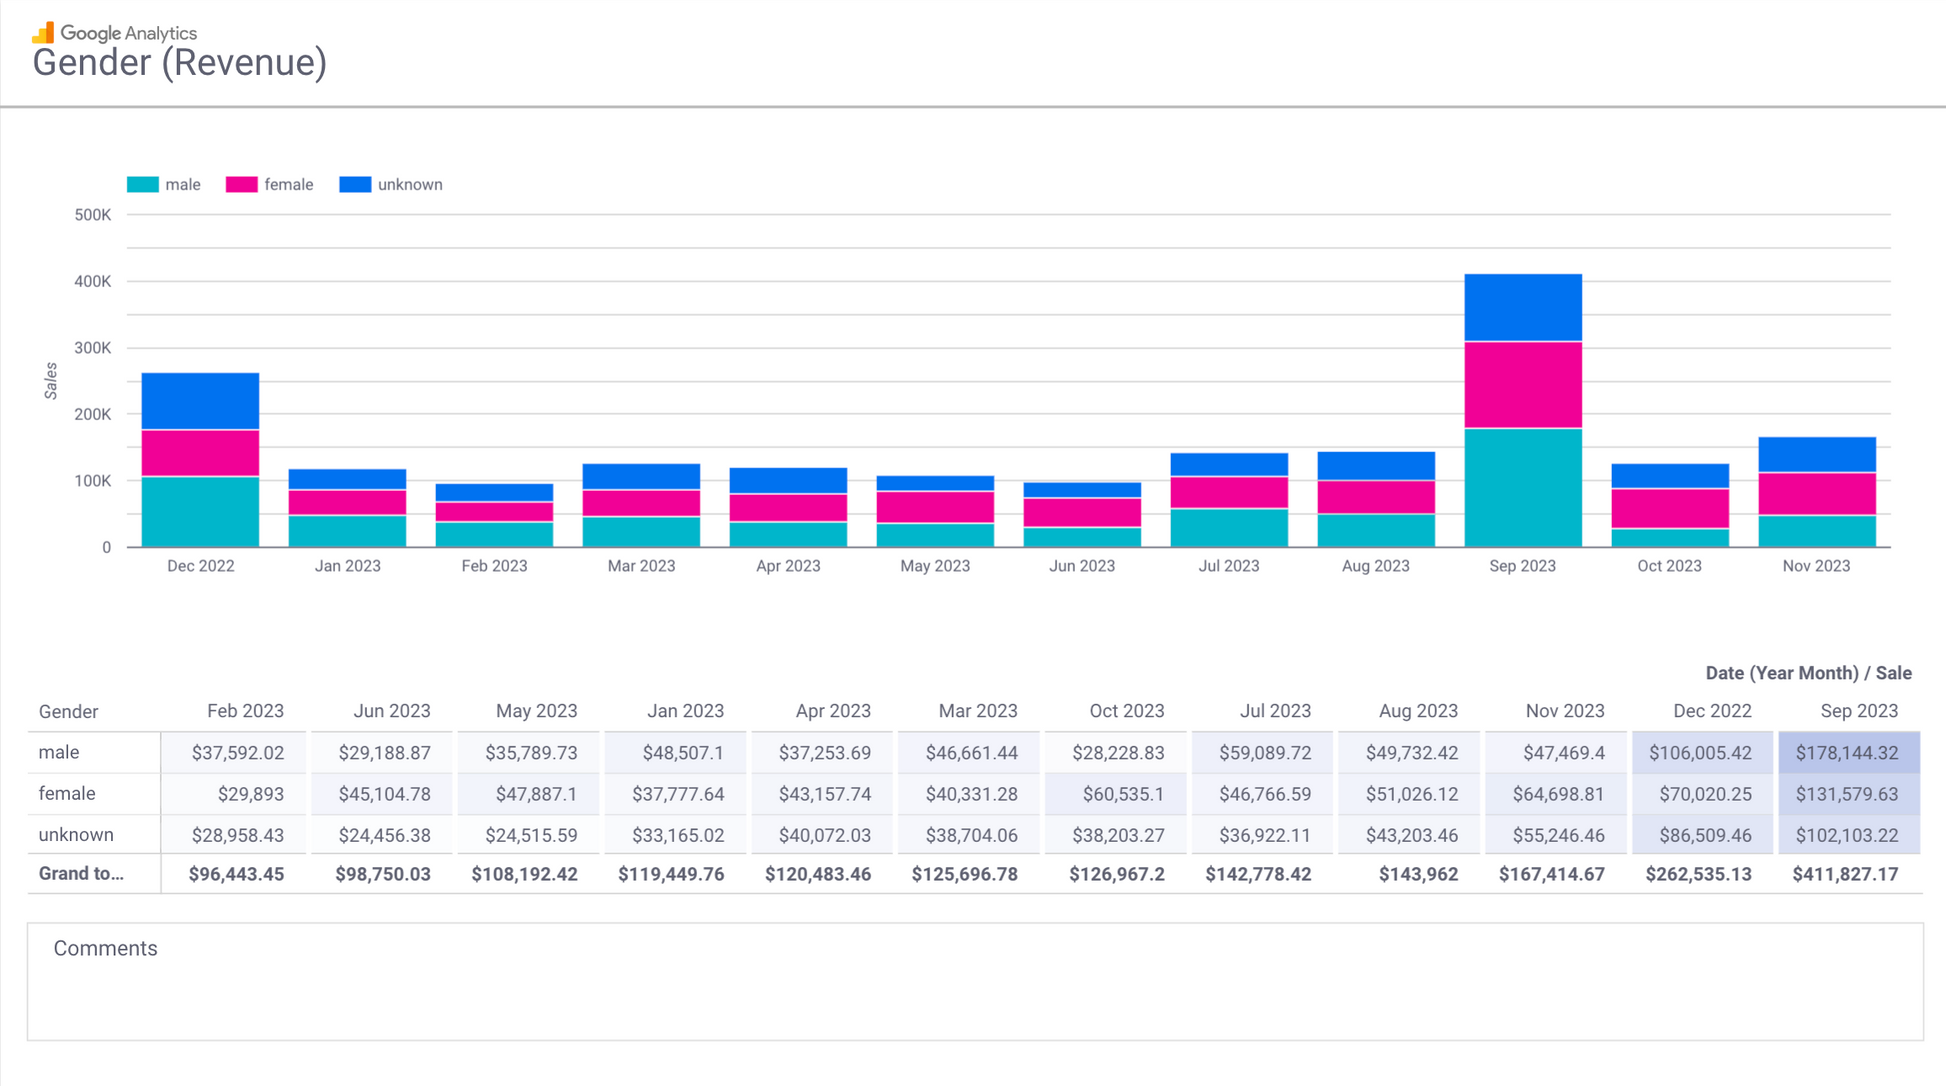The width and height of the screenshot is (1946, 1086).
Task: Click the $411,827.17 grand total cell
Action: point(1845,874)
